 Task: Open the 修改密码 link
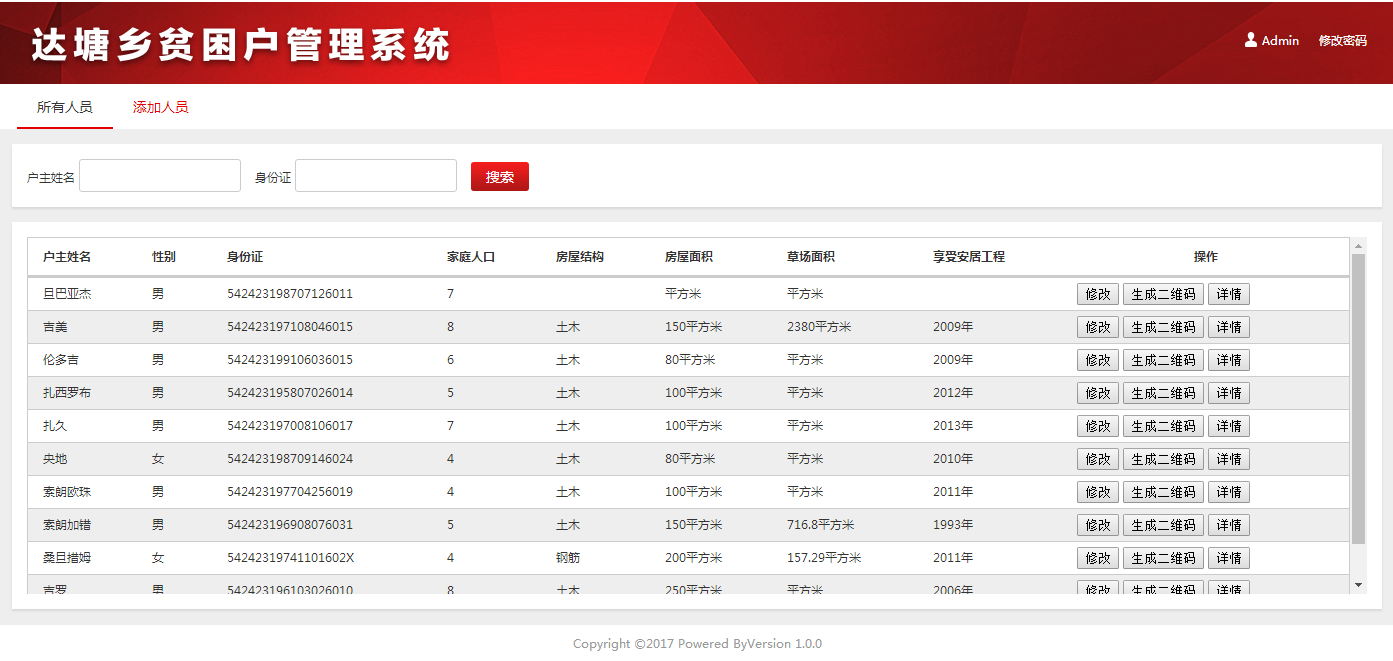[x=1342, y=41]
